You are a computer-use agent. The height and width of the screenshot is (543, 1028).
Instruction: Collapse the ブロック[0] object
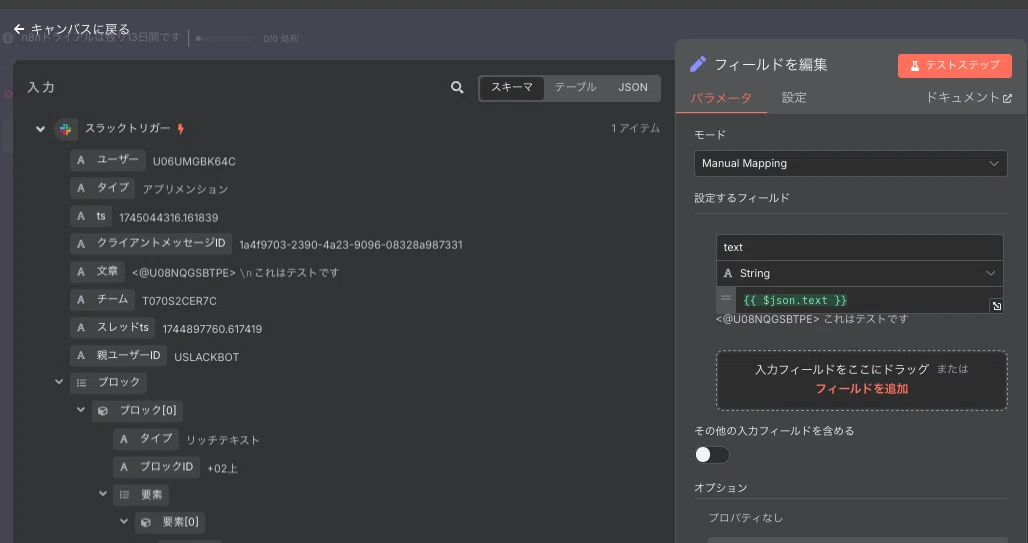click(81, 410)
